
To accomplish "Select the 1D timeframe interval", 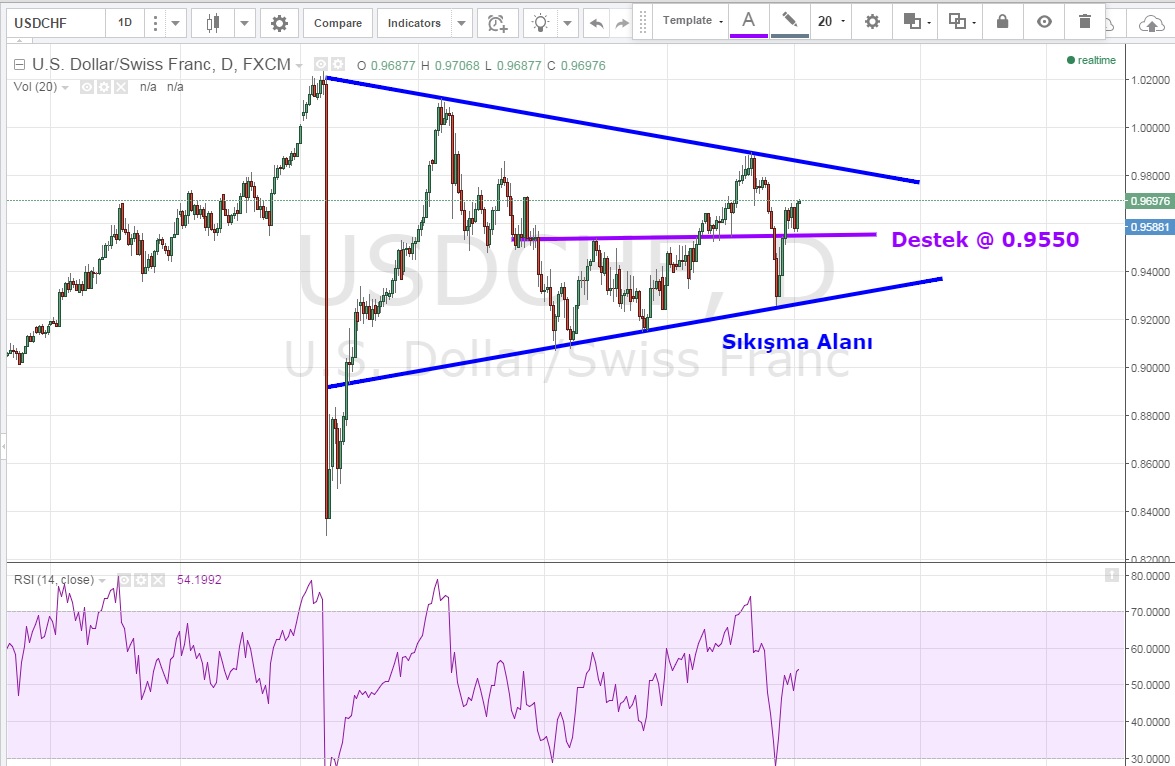I will (124, 23).
